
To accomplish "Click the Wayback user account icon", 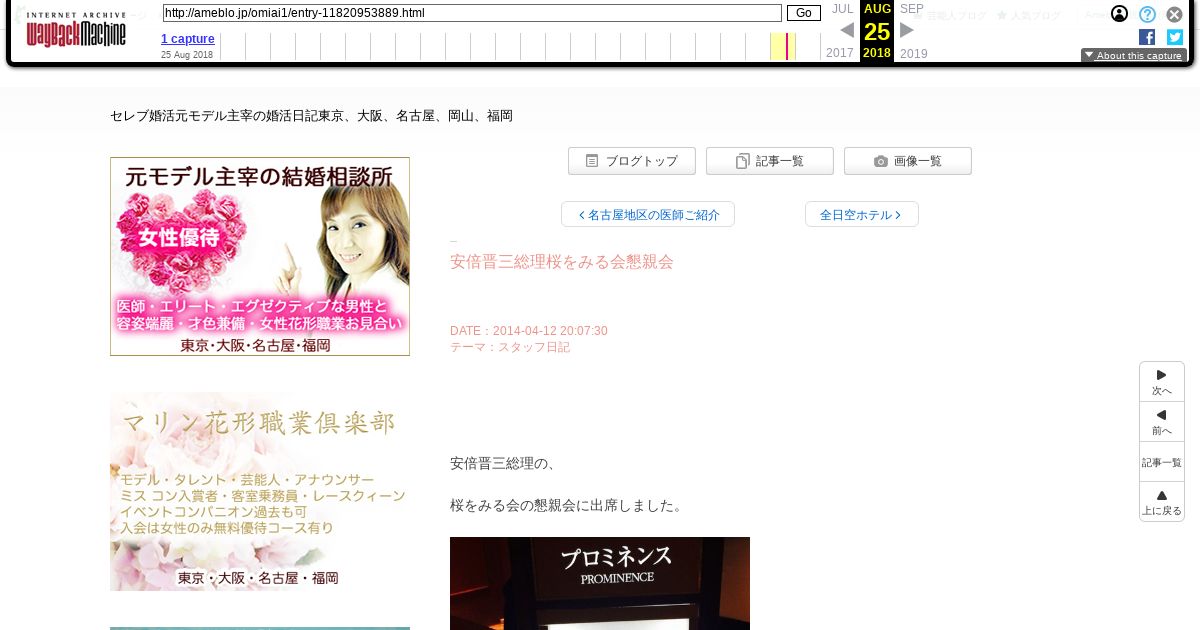I will click(1120, 14).
